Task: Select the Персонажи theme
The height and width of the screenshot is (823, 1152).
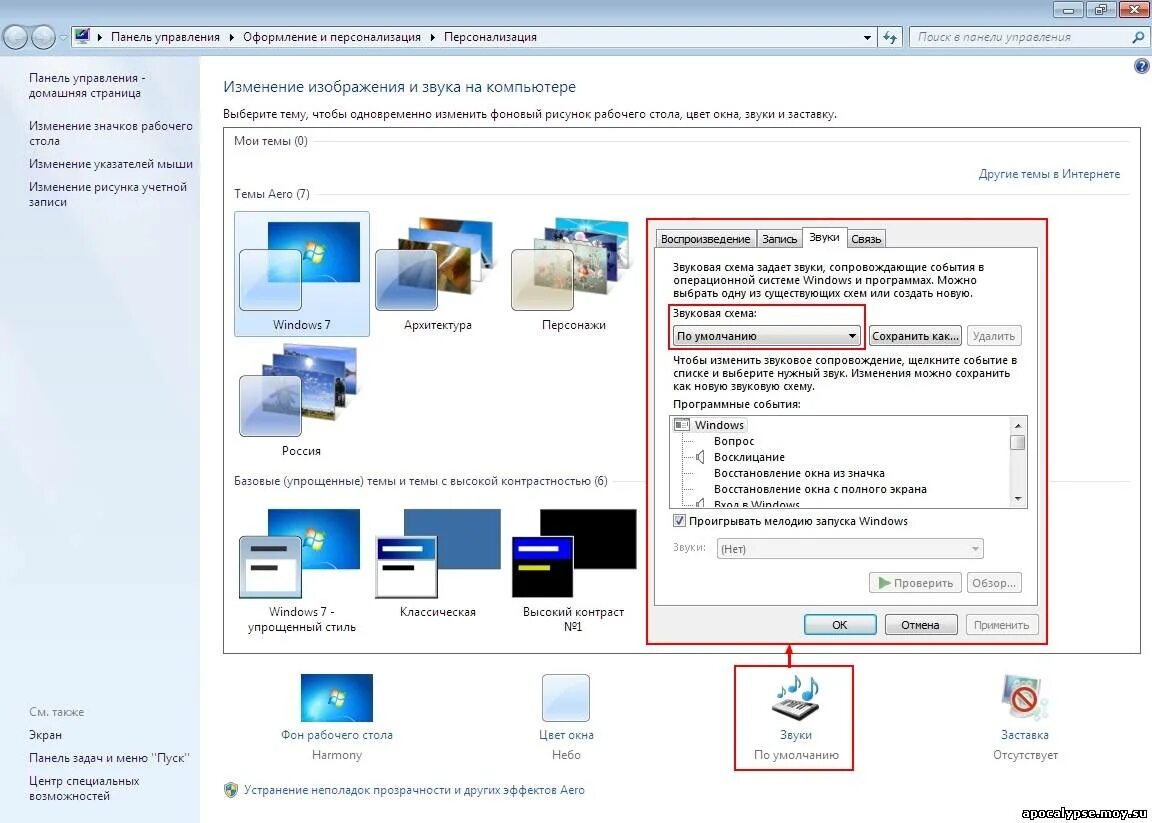Action: [573, 273]
